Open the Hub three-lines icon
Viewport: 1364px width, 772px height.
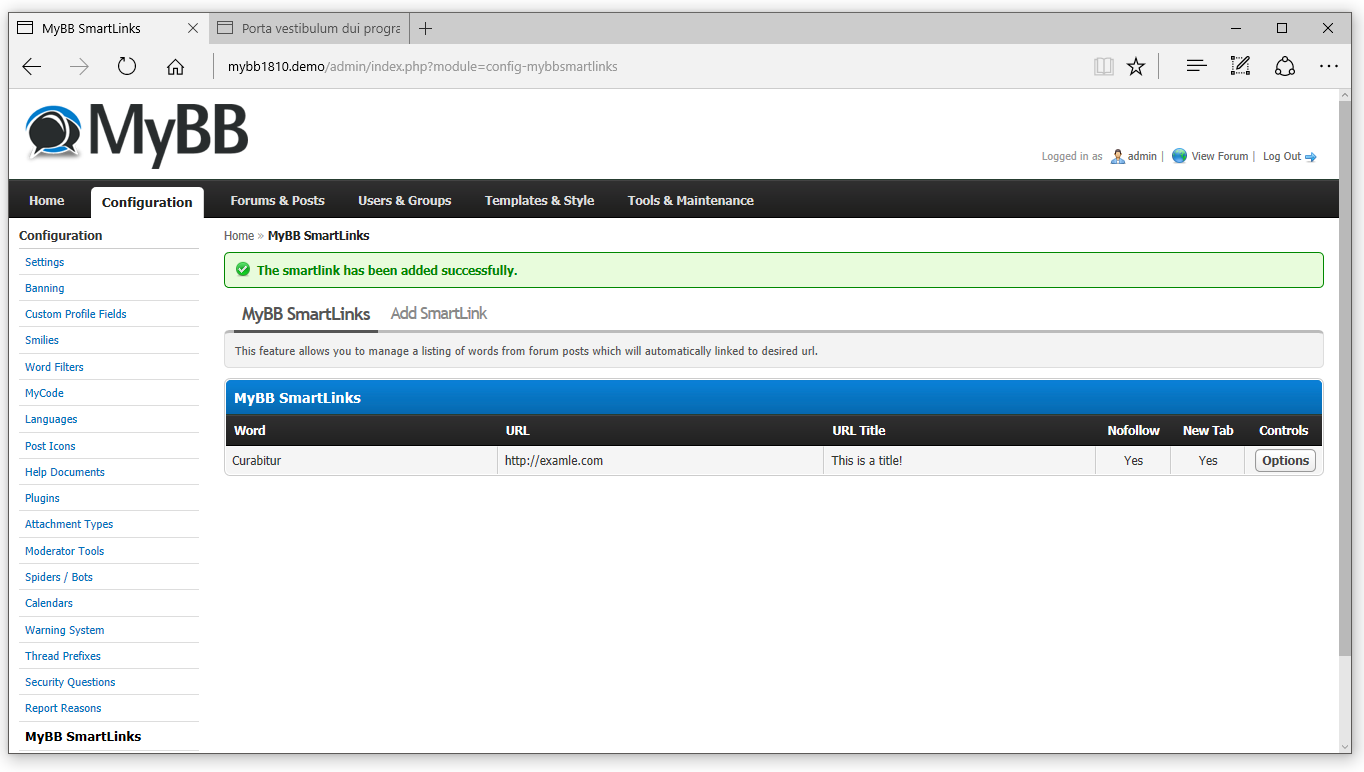1196,67
